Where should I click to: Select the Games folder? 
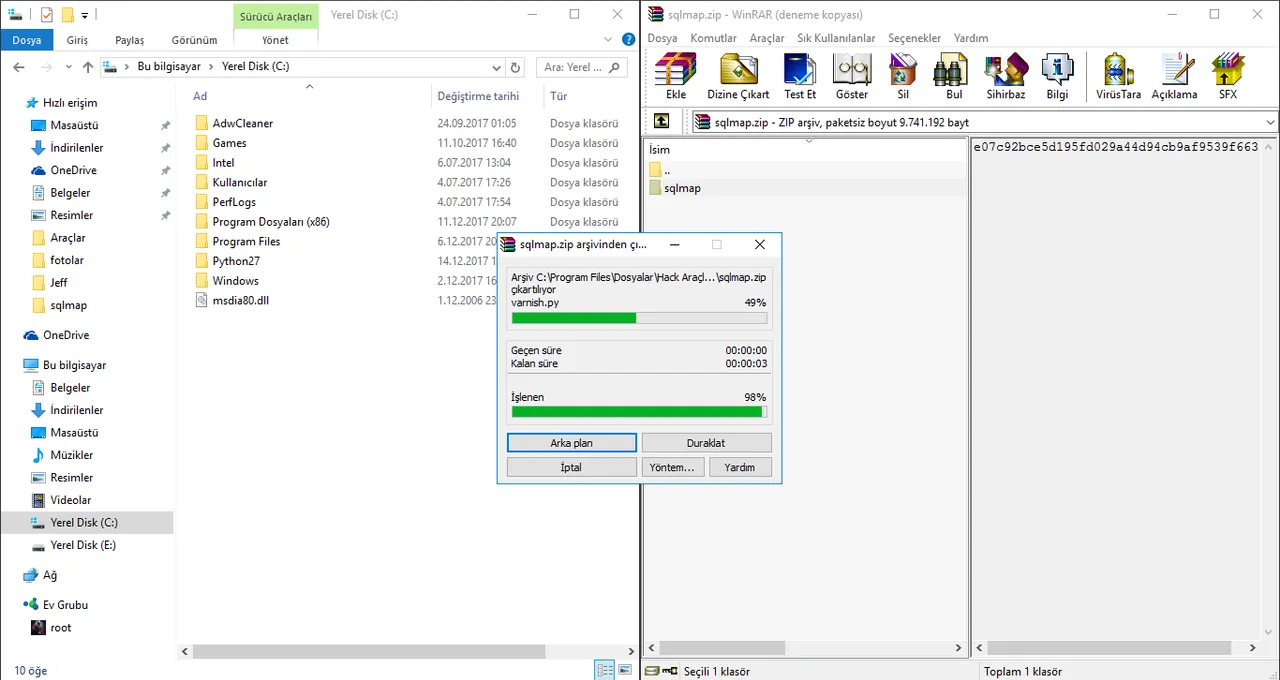(x=229, y=143)
